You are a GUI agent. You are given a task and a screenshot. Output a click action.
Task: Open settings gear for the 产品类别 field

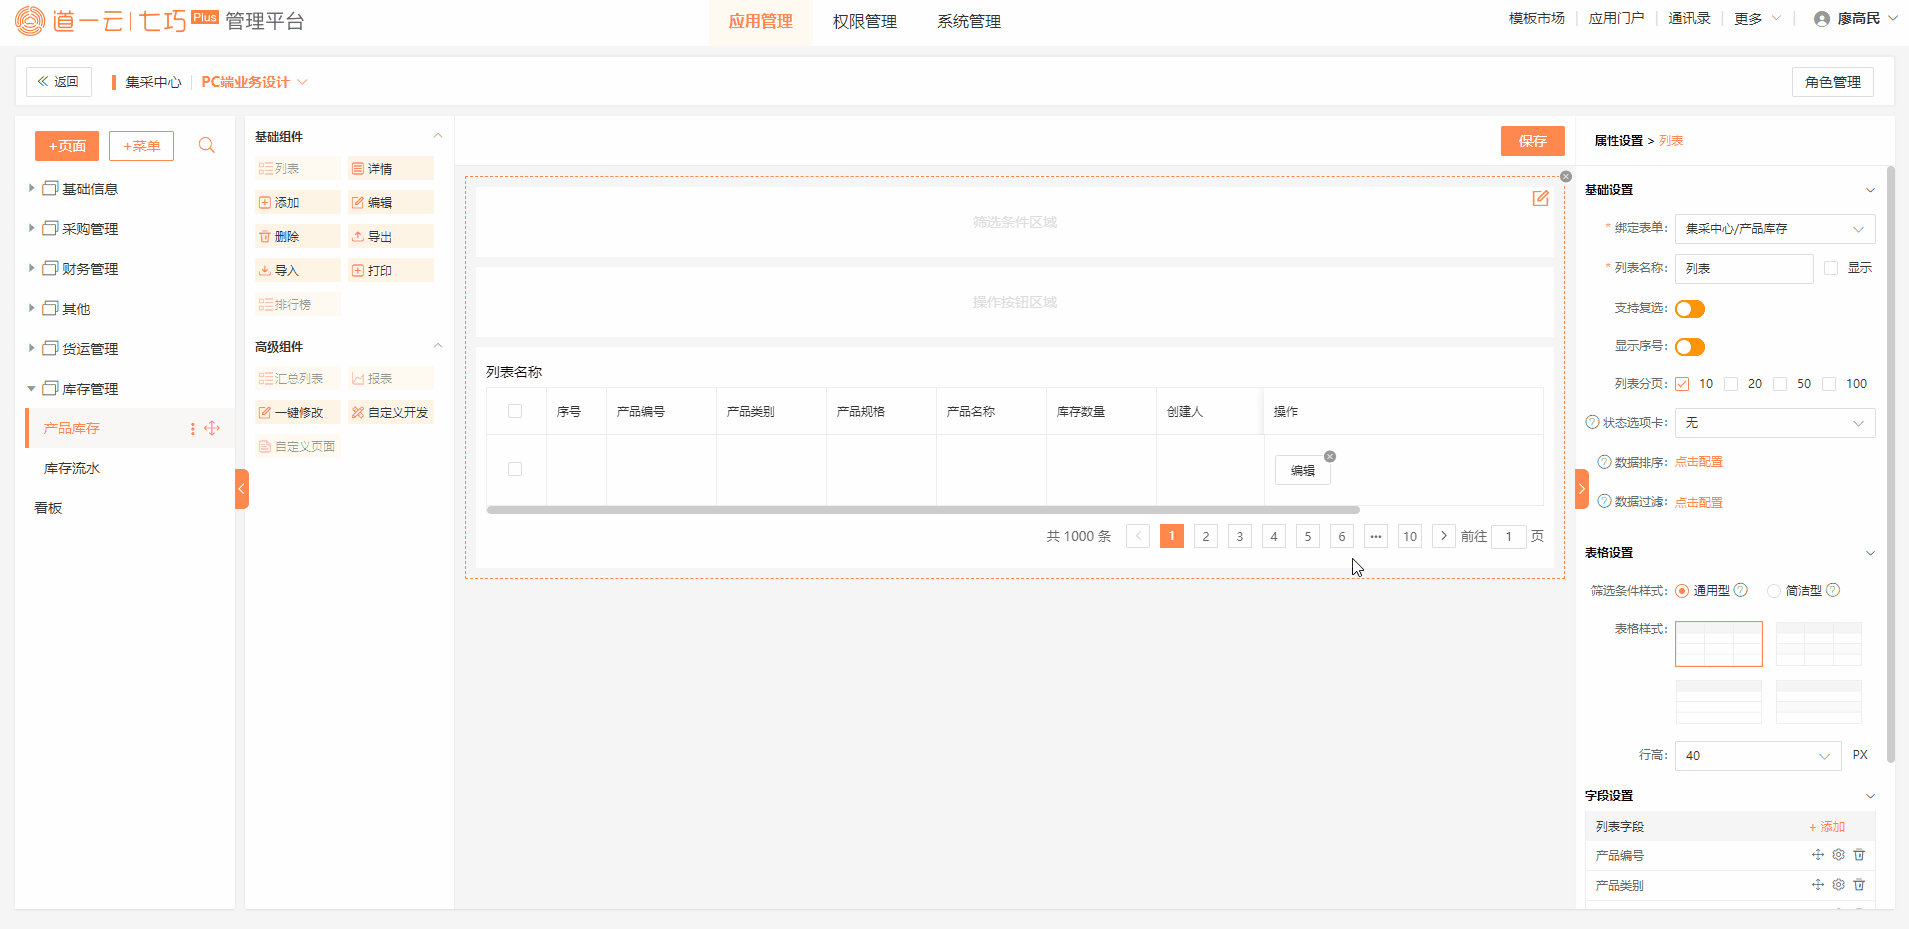click(x=1838, y=885)
